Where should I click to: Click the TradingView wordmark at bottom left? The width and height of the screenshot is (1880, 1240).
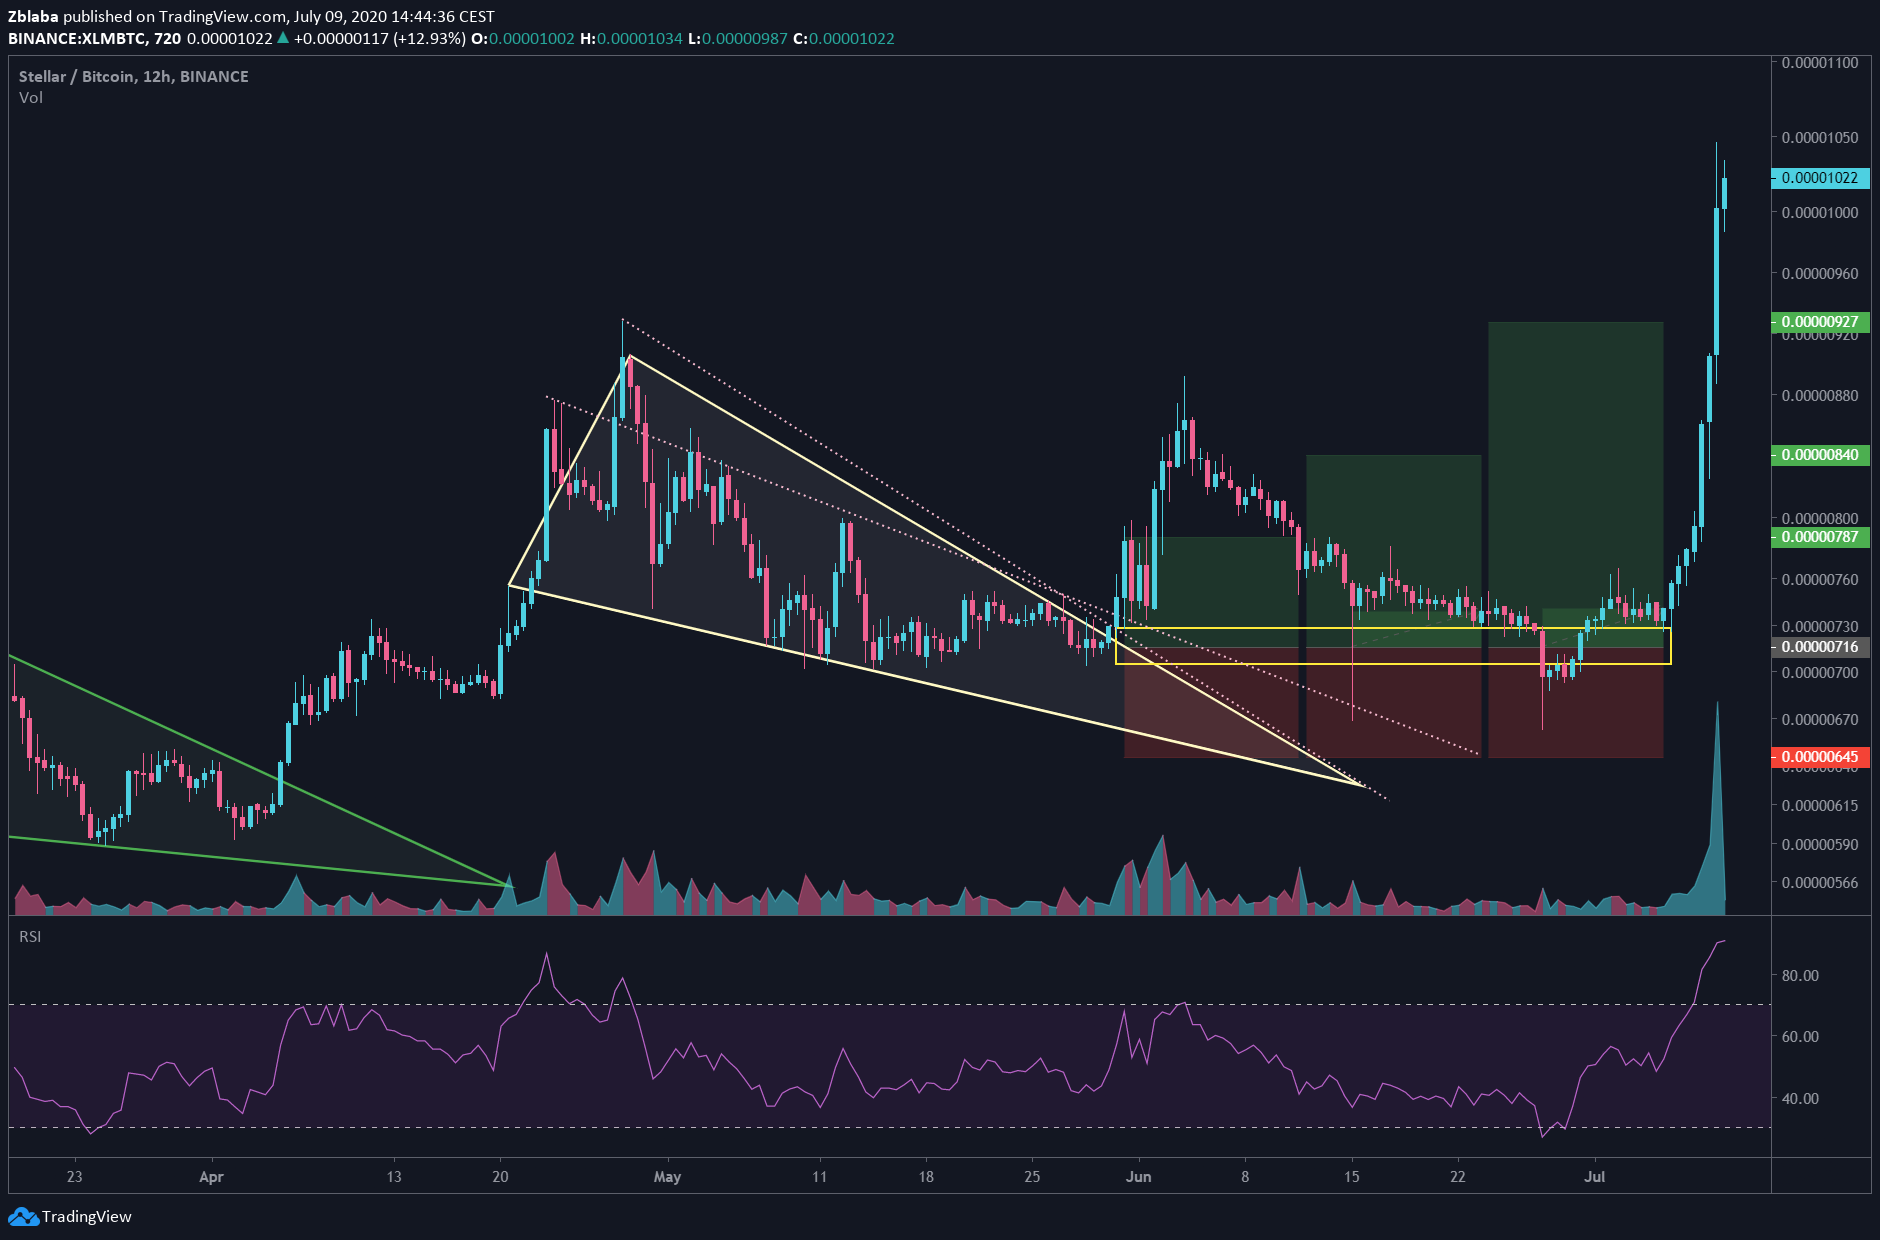tap(87, 1217)
